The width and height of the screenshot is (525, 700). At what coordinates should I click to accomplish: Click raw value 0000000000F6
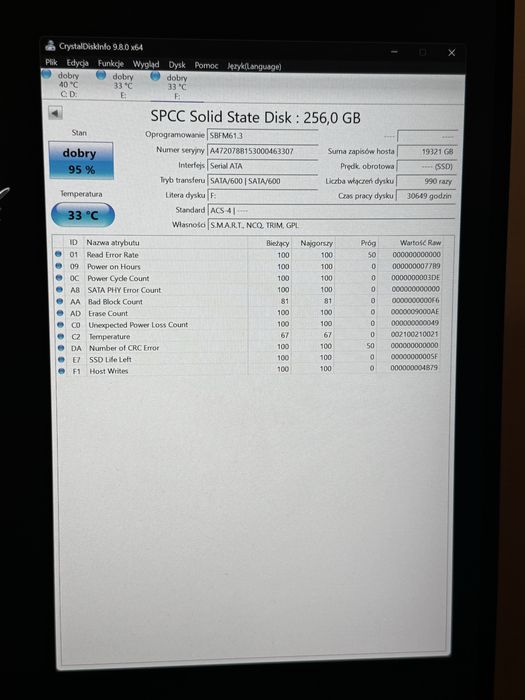point(415,300)
